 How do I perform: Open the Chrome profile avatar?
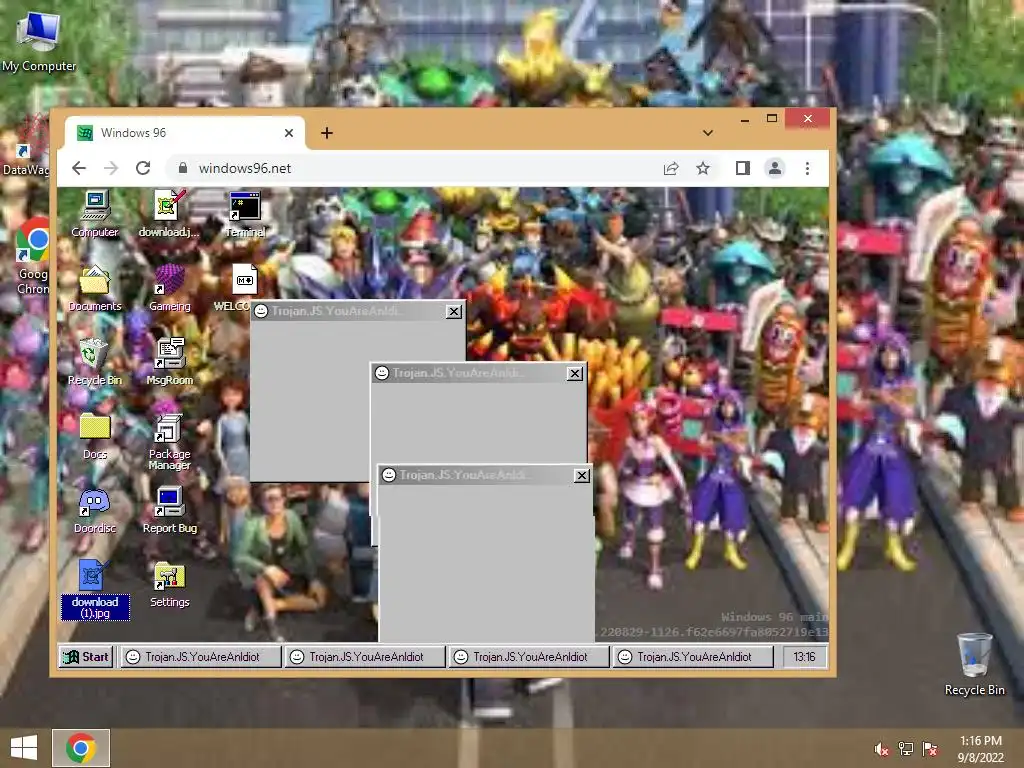pos(775,168)
